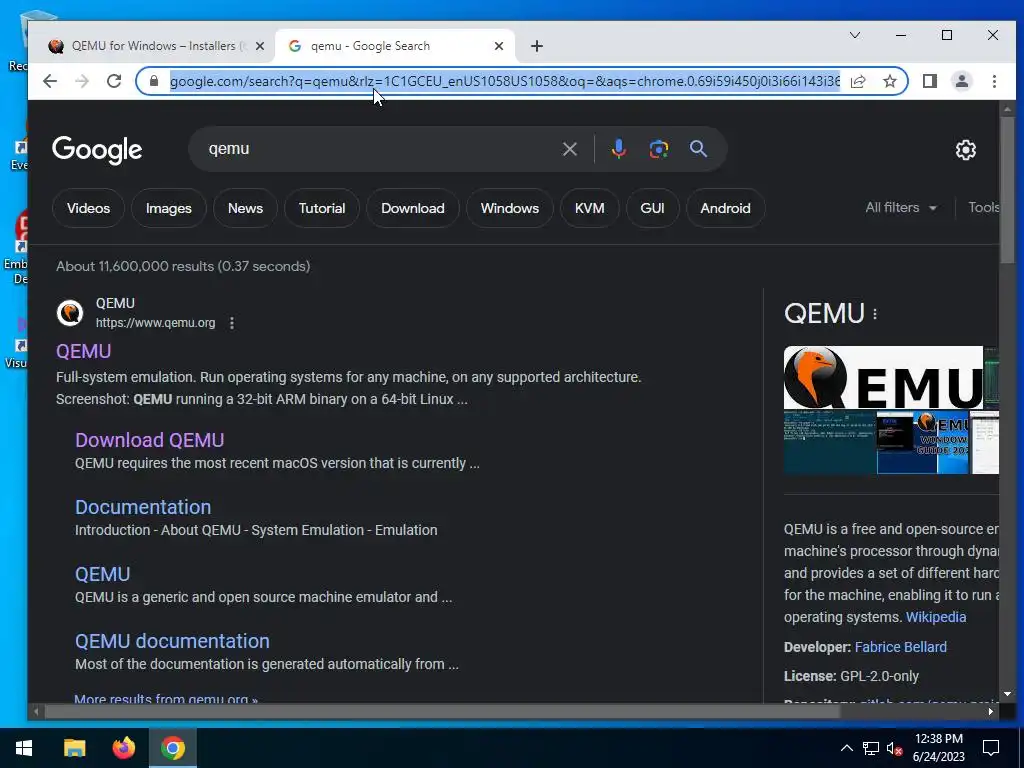1024x768 pixels.
Task: Clear the search box with the X
Action: coord(569,149)
